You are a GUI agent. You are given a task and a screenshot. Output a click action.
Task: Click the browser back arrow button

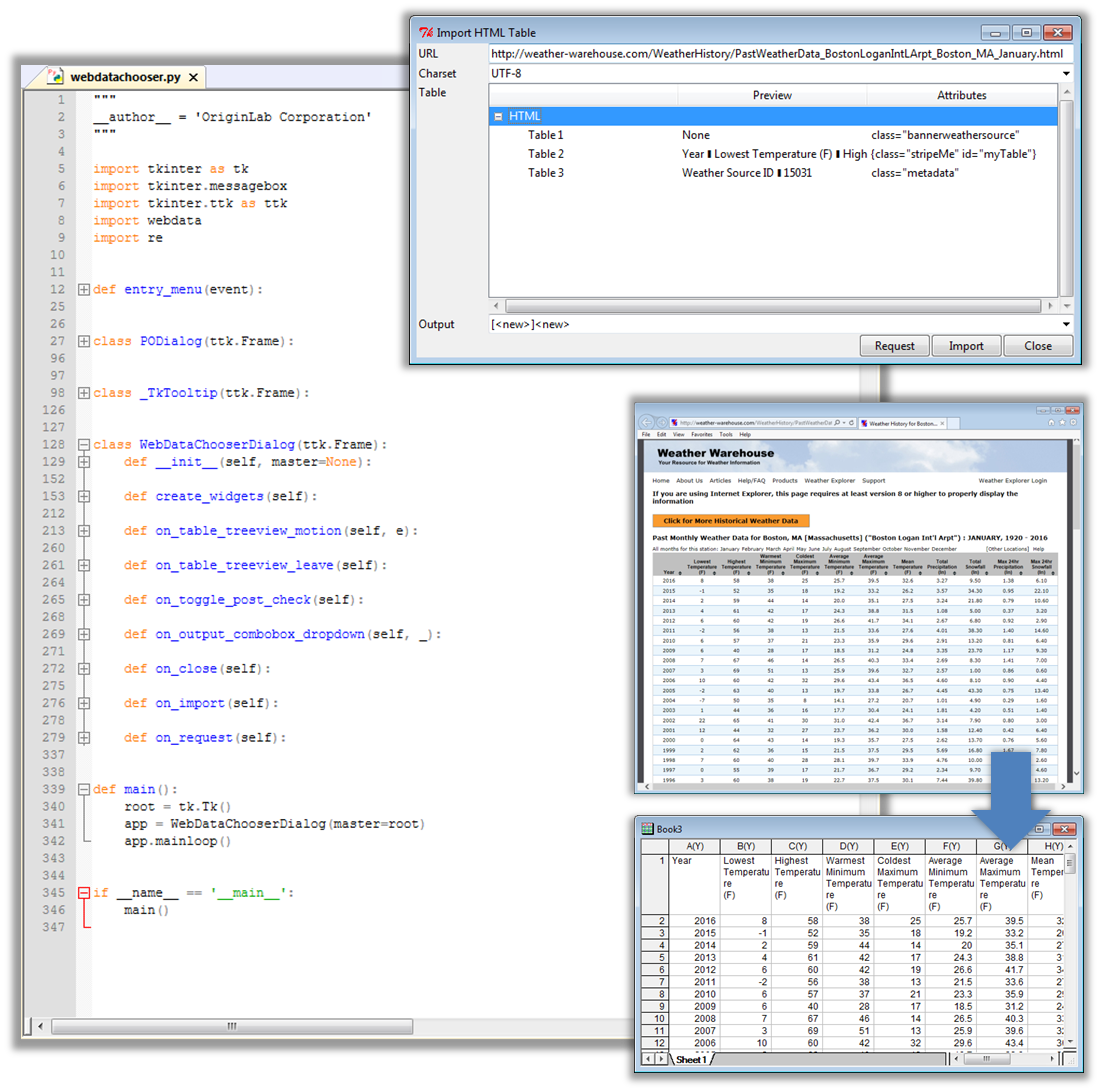pyautogui.click(x=647, y=422)
